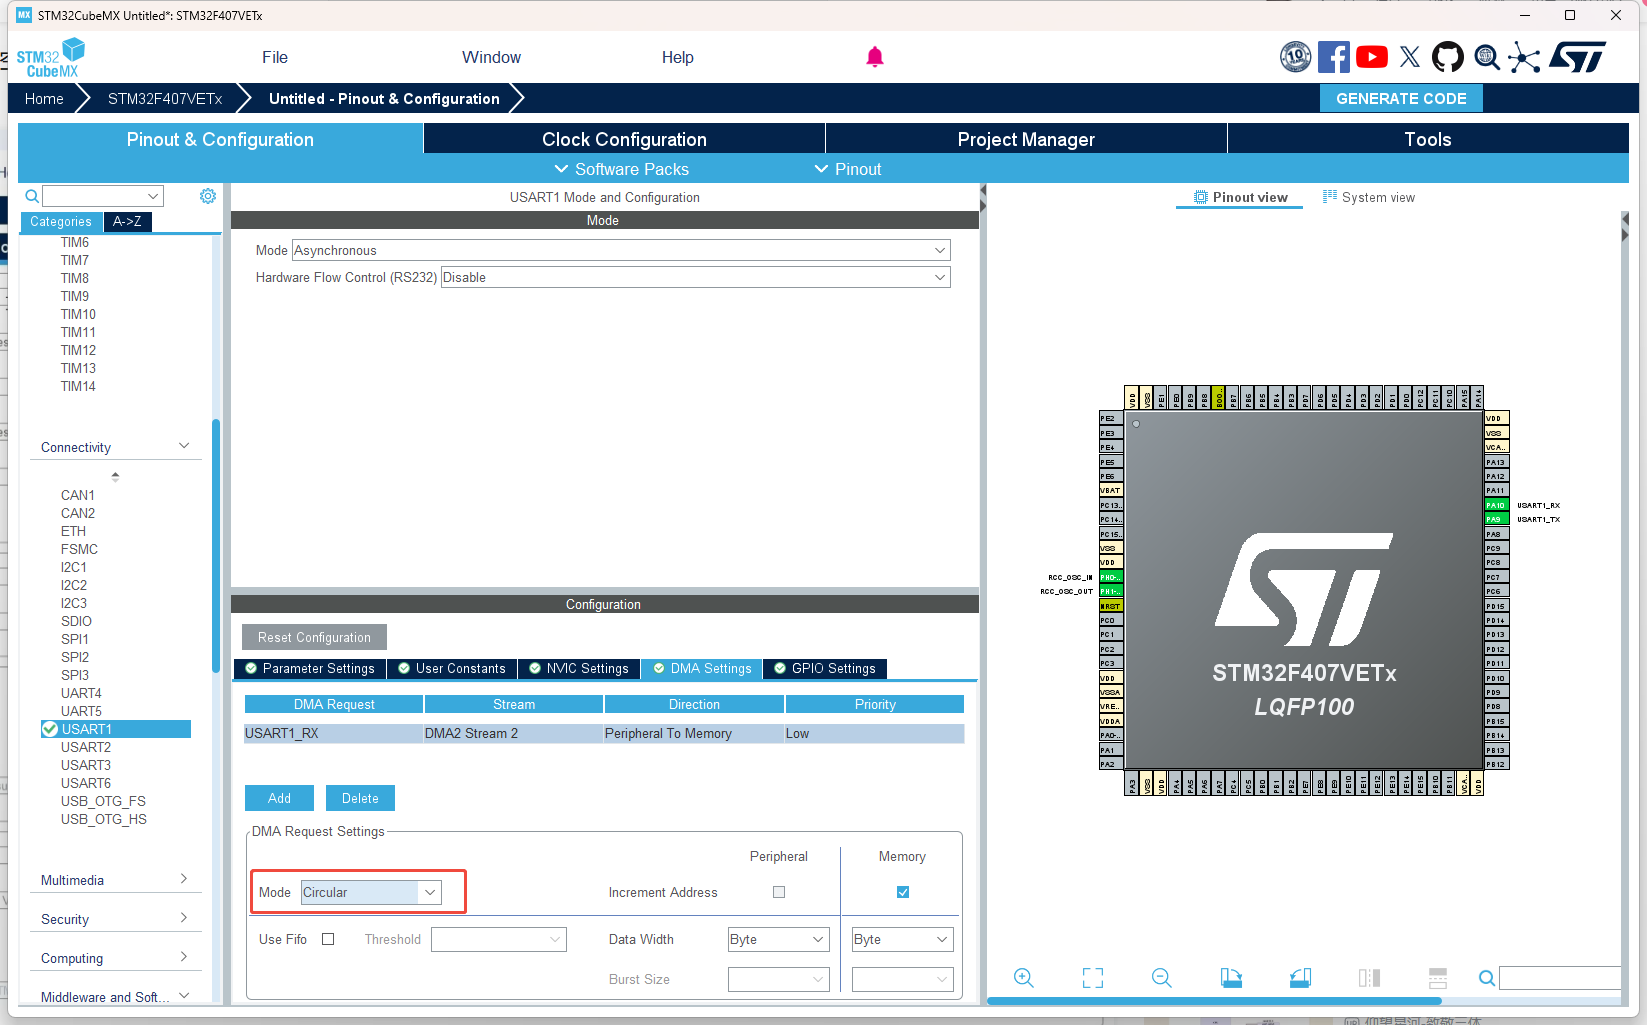Rotate the chip clockwise
1647x1025 pixels.
(1231, 978)
